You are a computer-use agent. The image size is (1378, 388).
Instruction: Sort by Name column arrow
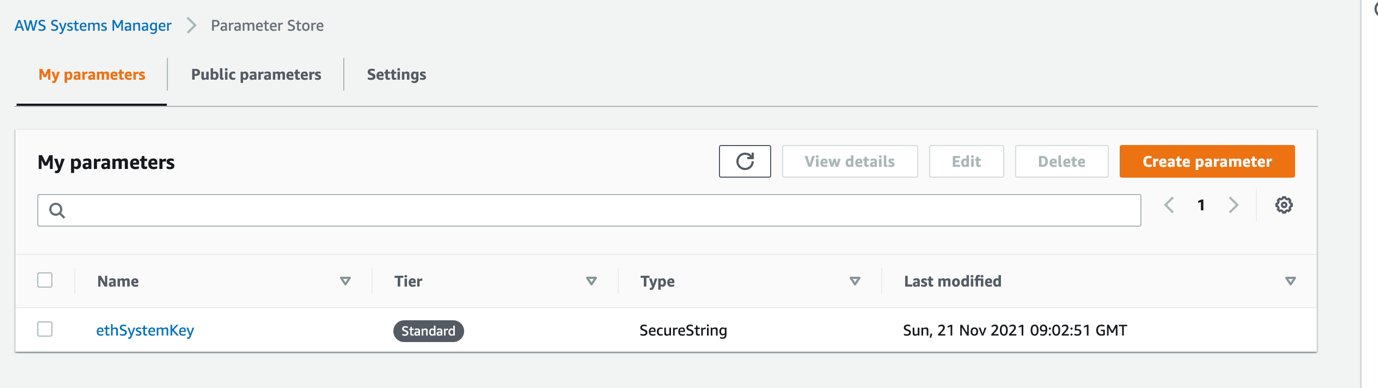[346, 282]
